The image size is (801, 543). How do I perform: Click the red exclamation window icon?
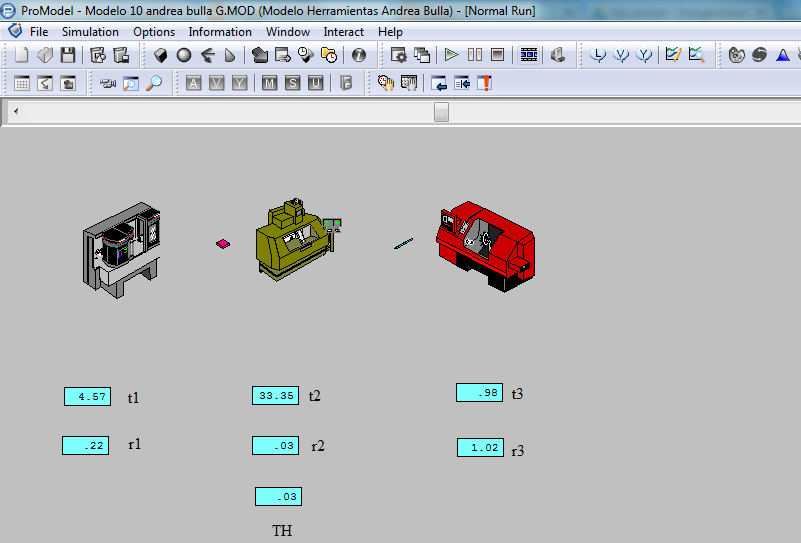coord(484,83)
